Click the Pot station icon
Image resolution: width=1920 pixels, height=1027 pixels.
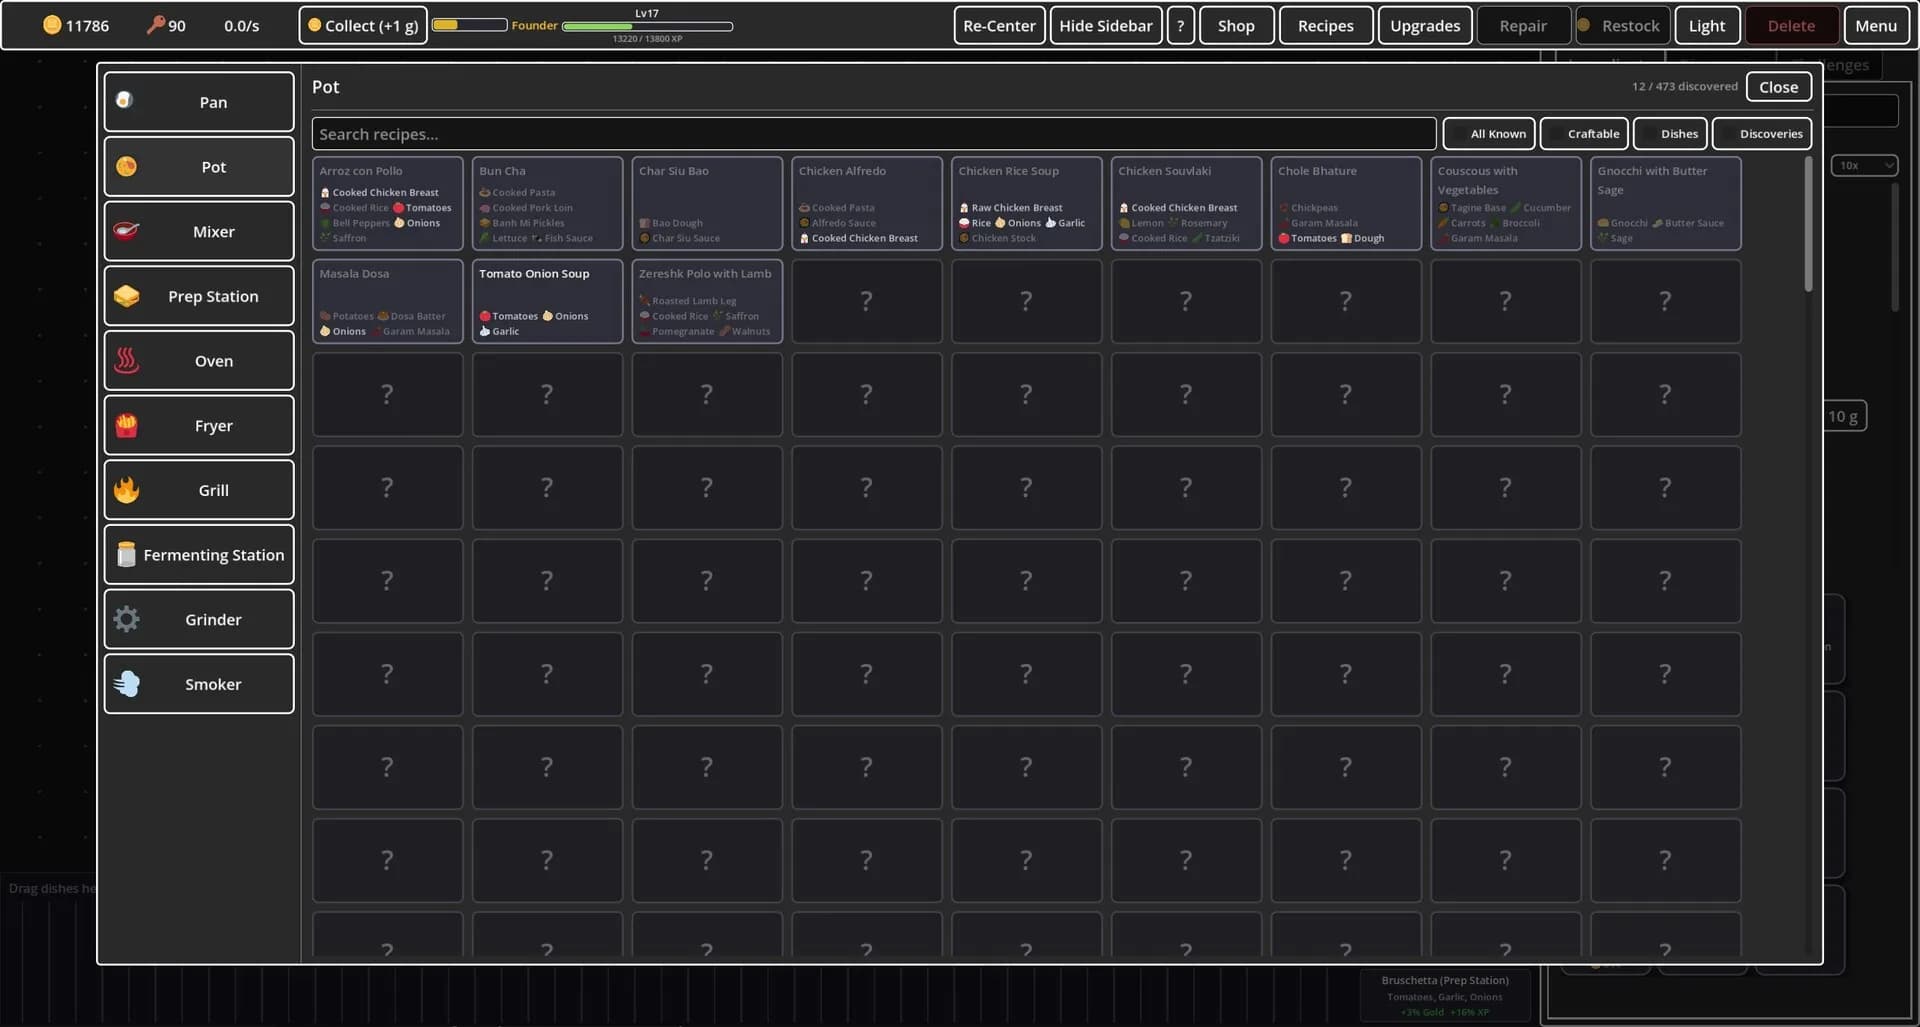126,166
